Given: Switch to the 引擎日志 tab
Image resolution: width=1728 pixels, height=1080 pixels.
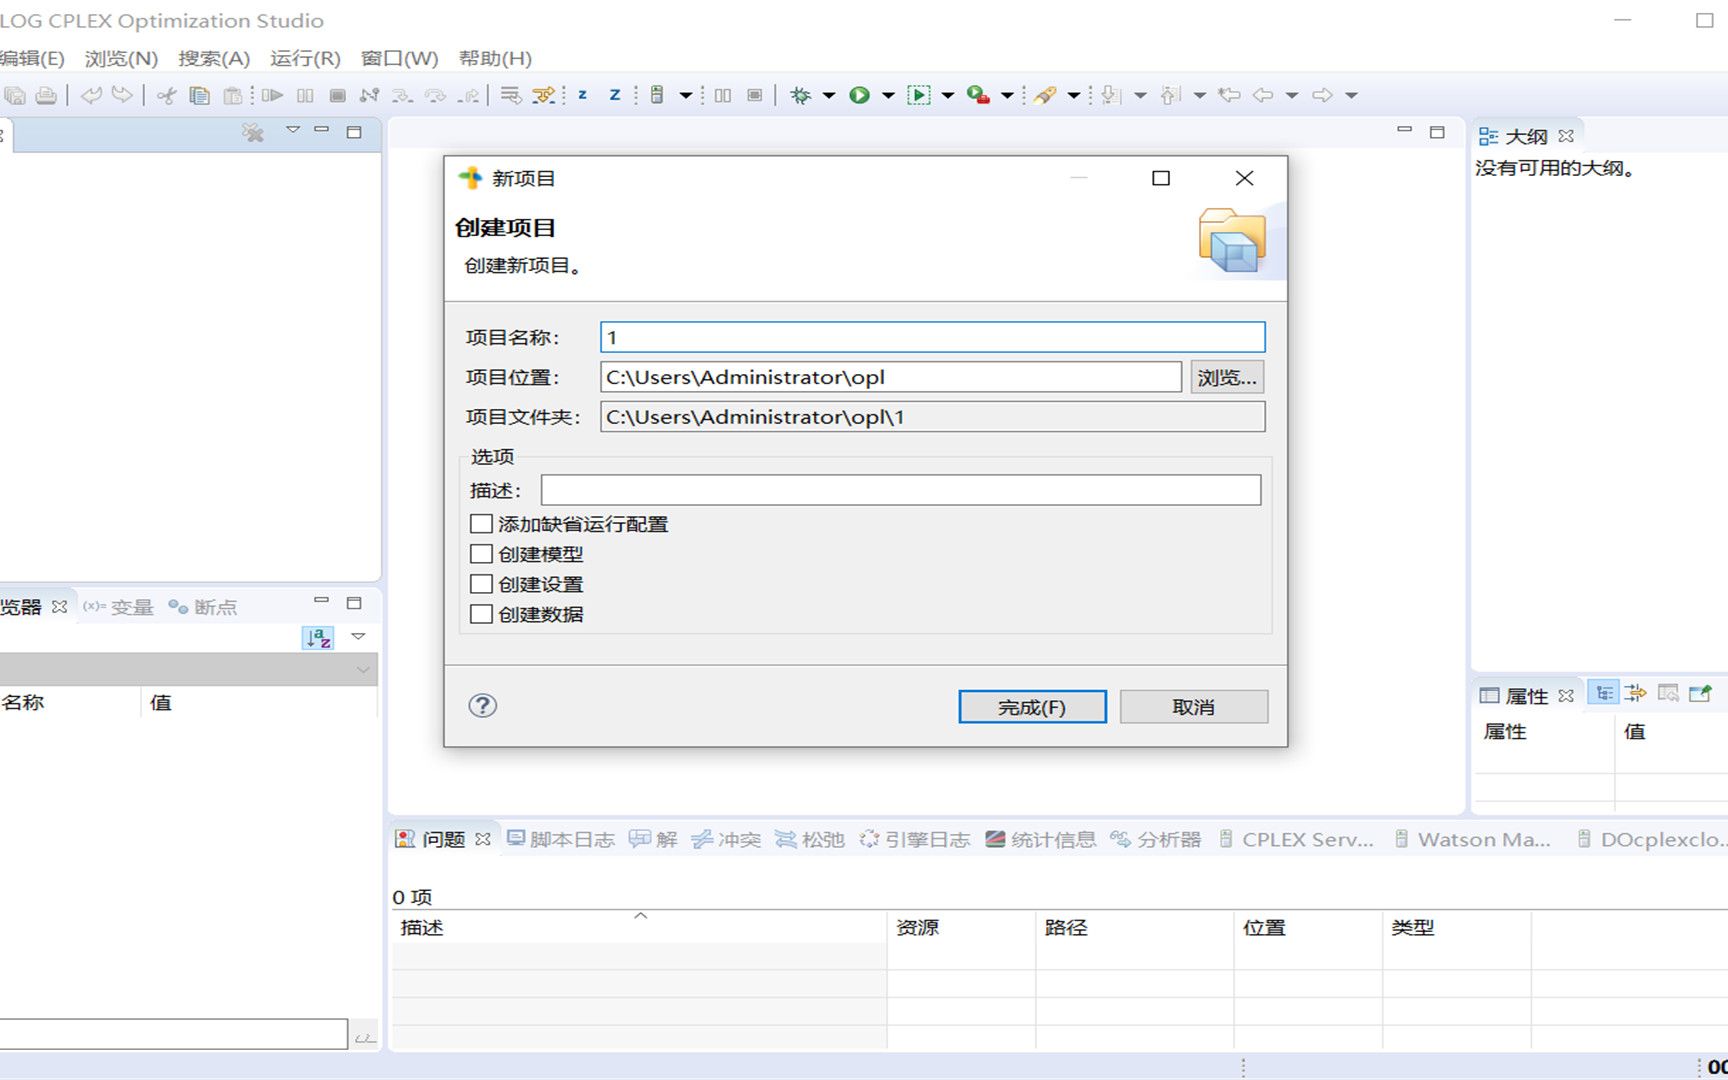Looking at the screenshot, I should 915,839.
